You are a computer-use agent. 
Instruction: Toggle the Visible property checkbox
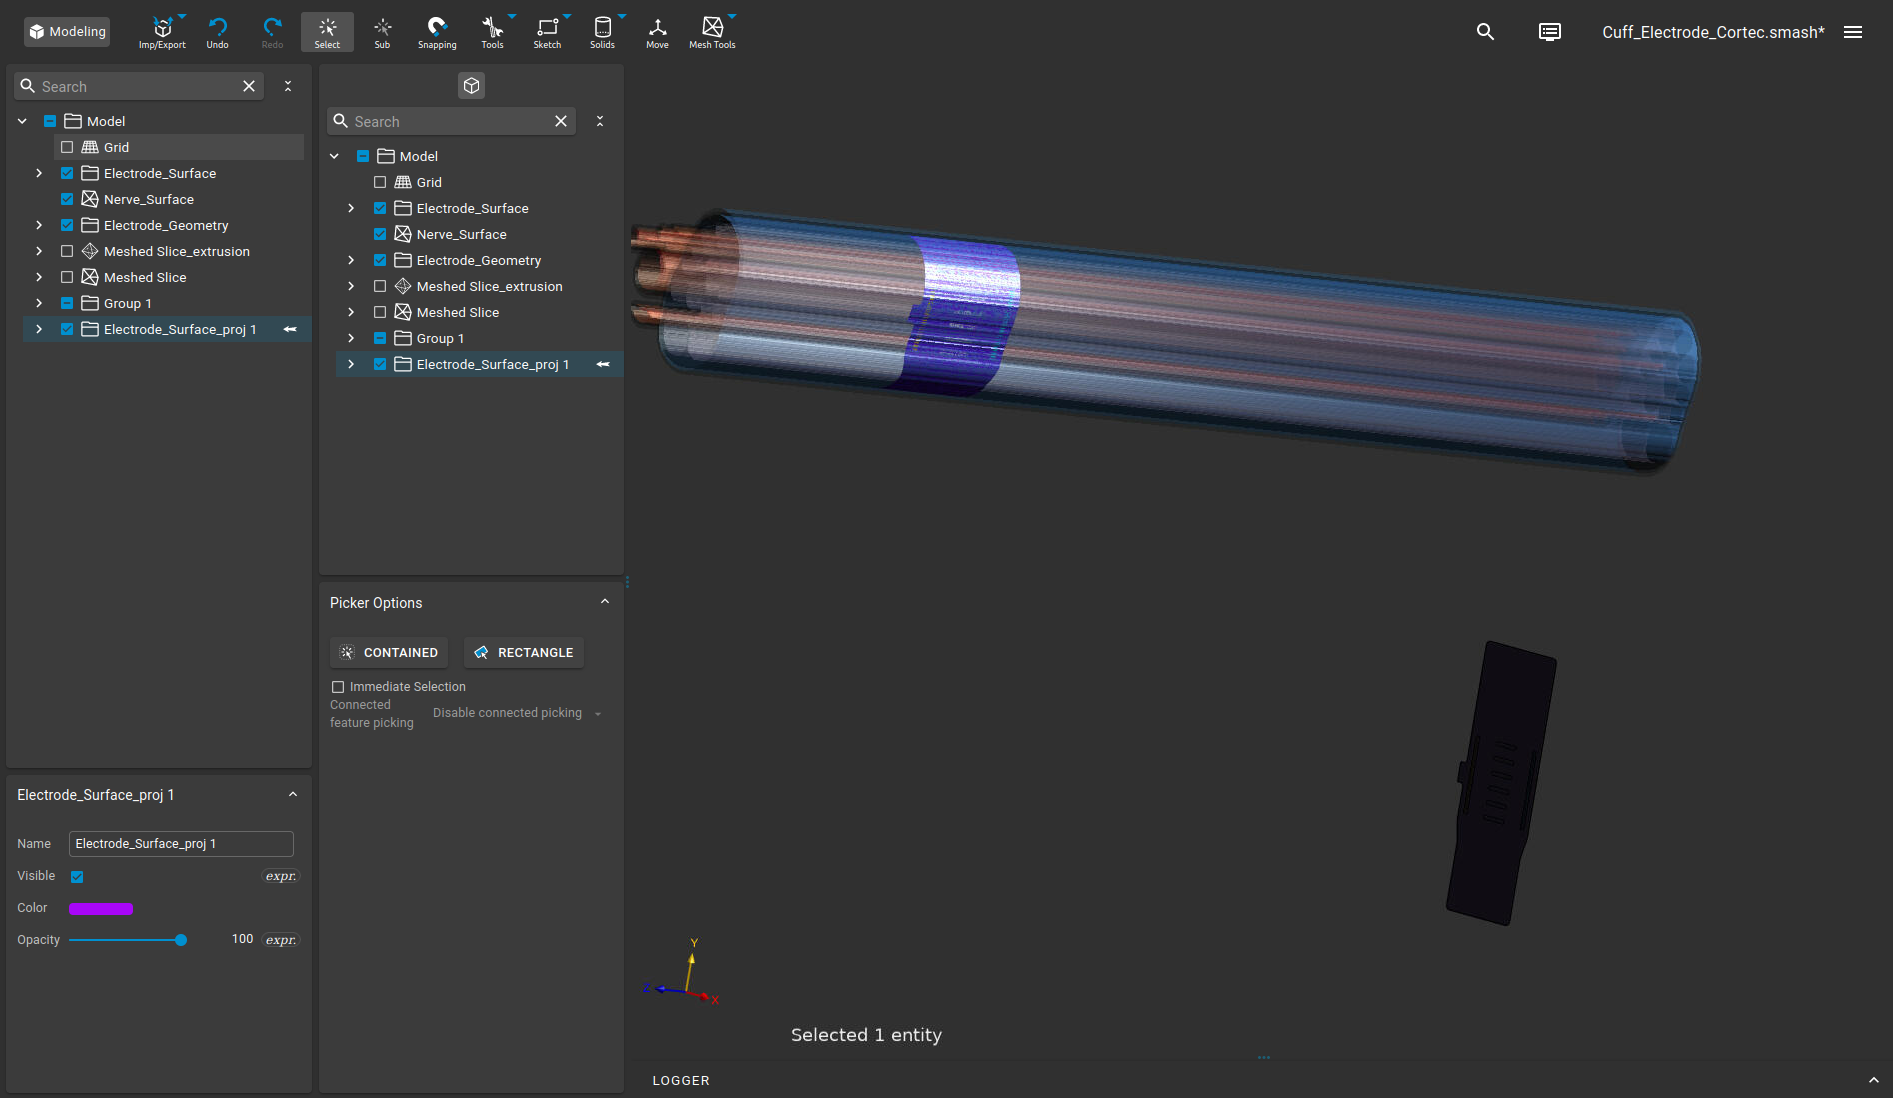tap(77, 876)
